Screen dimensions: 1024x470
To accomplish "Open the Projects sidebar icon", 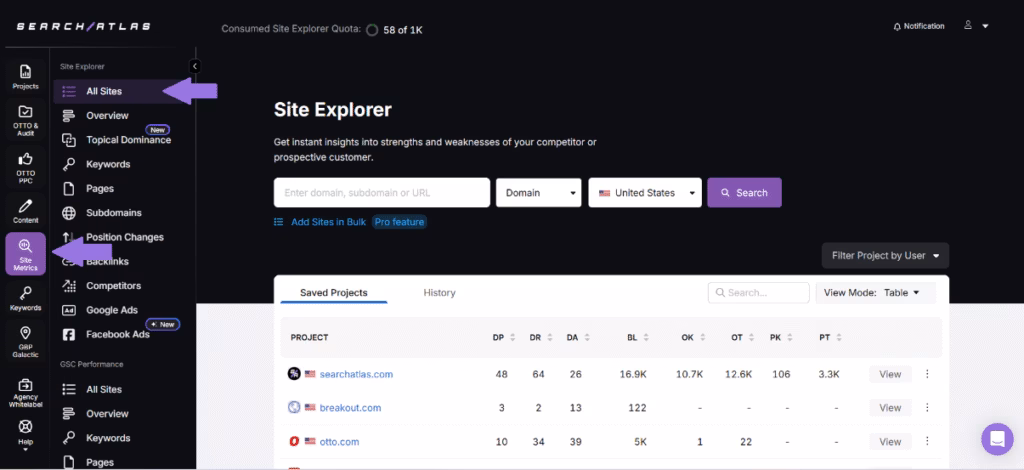I will [25, 76].
